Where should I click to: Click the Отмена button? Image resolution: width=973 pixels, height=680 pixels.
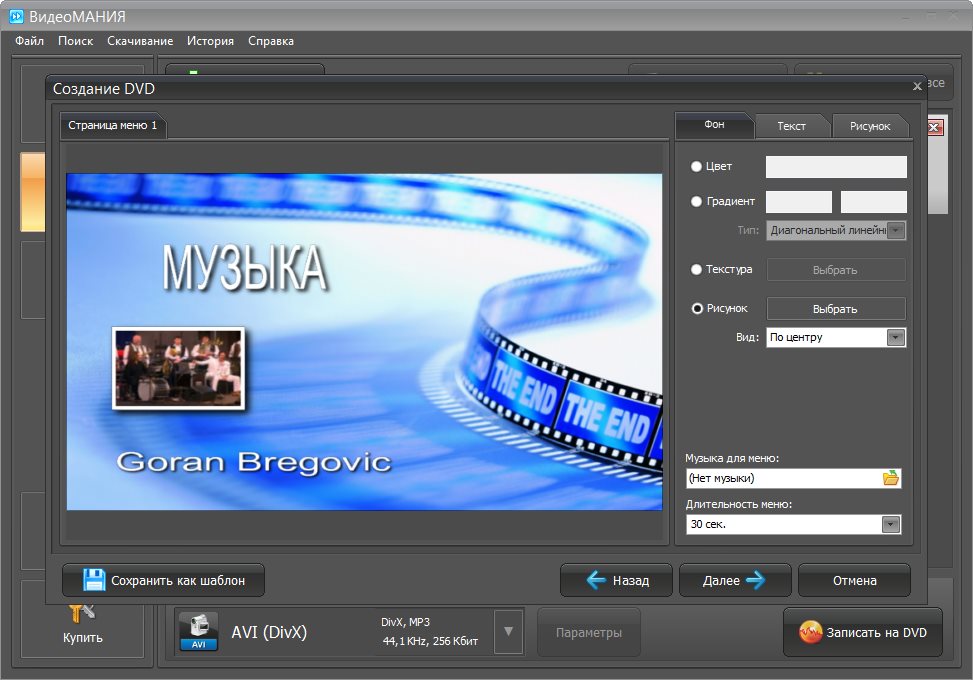854,580
